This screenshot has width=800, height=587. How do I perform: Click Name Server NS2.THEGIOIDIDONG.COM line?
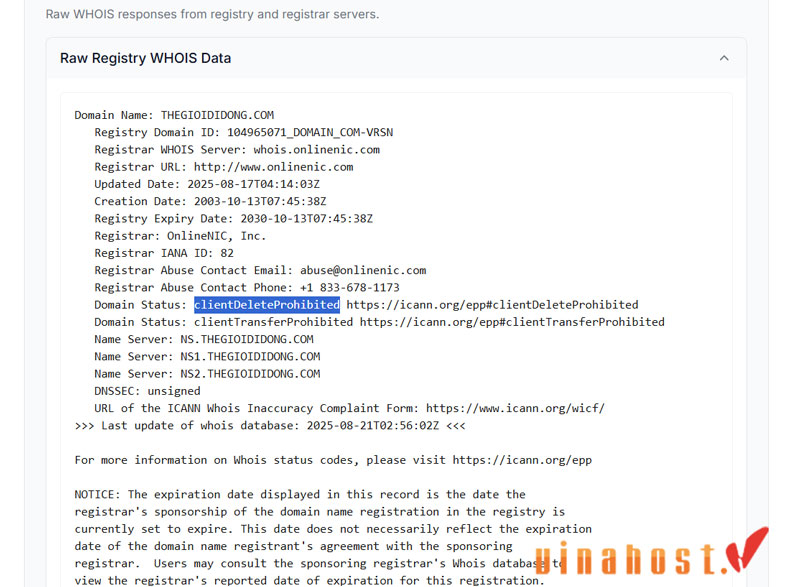coord(207,374)
